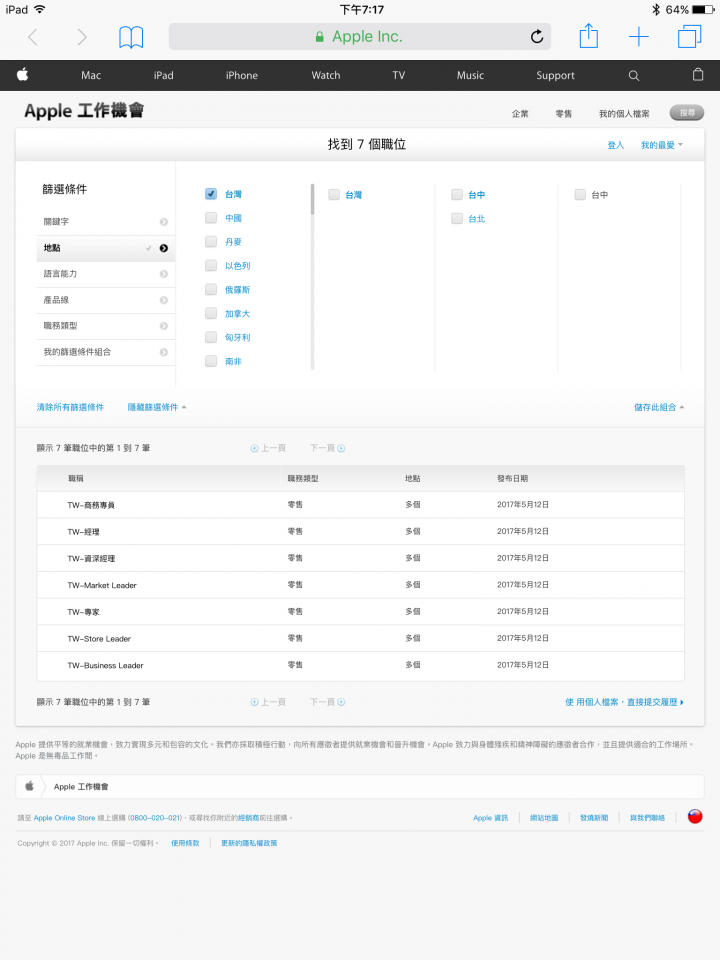Screen dimensions: 720x960
Task: Check the 台北 city checkbox
Action: tap(457, 218)
